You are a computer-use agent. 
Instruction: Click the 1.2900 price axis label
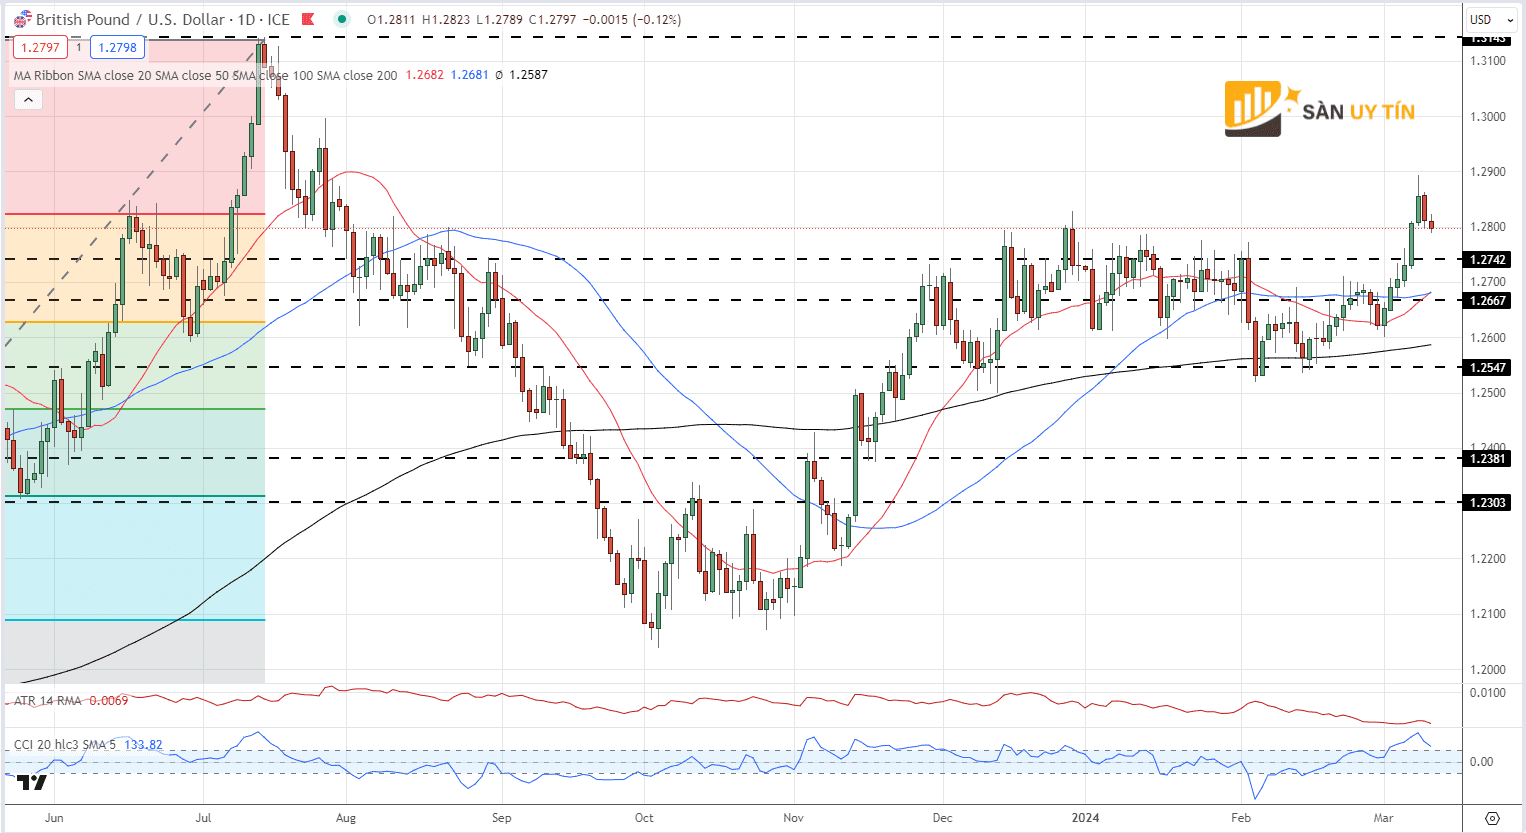point(1487,172)
